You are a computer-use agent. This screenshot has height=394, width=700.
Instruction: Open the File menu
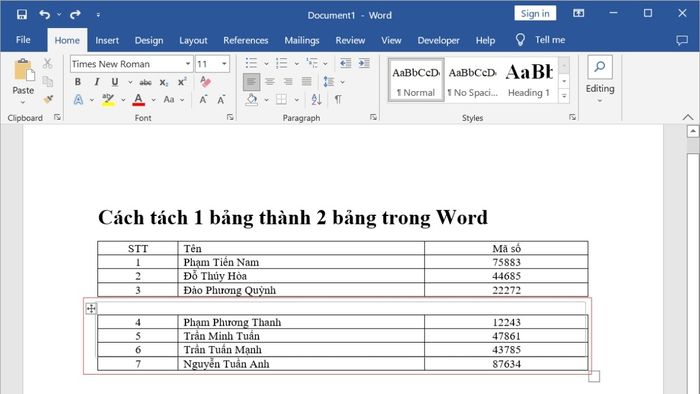(x=23, y=40)
